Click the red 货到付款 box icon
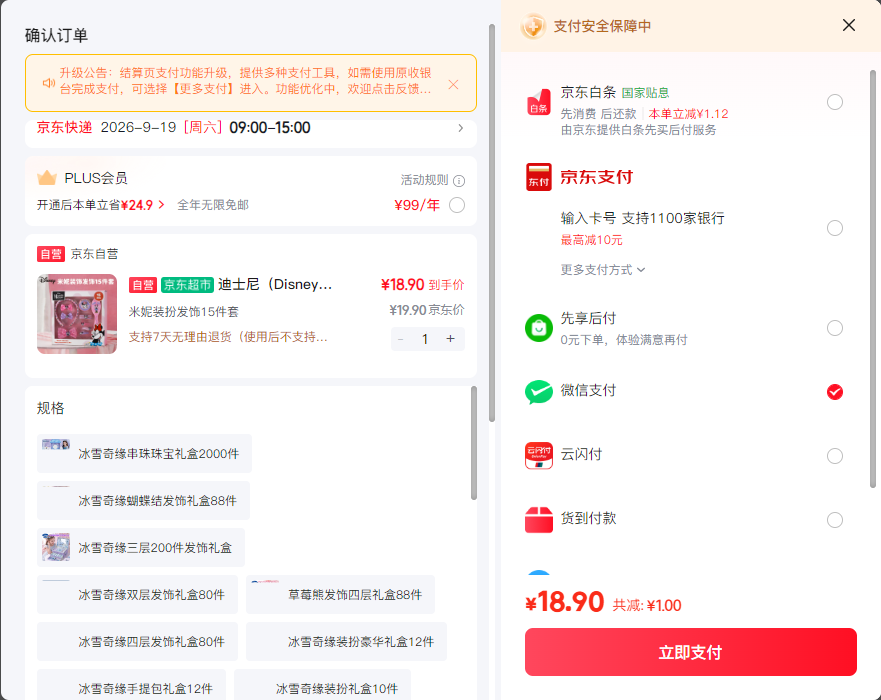Screen dimensions: 881x700 (538, 519)
